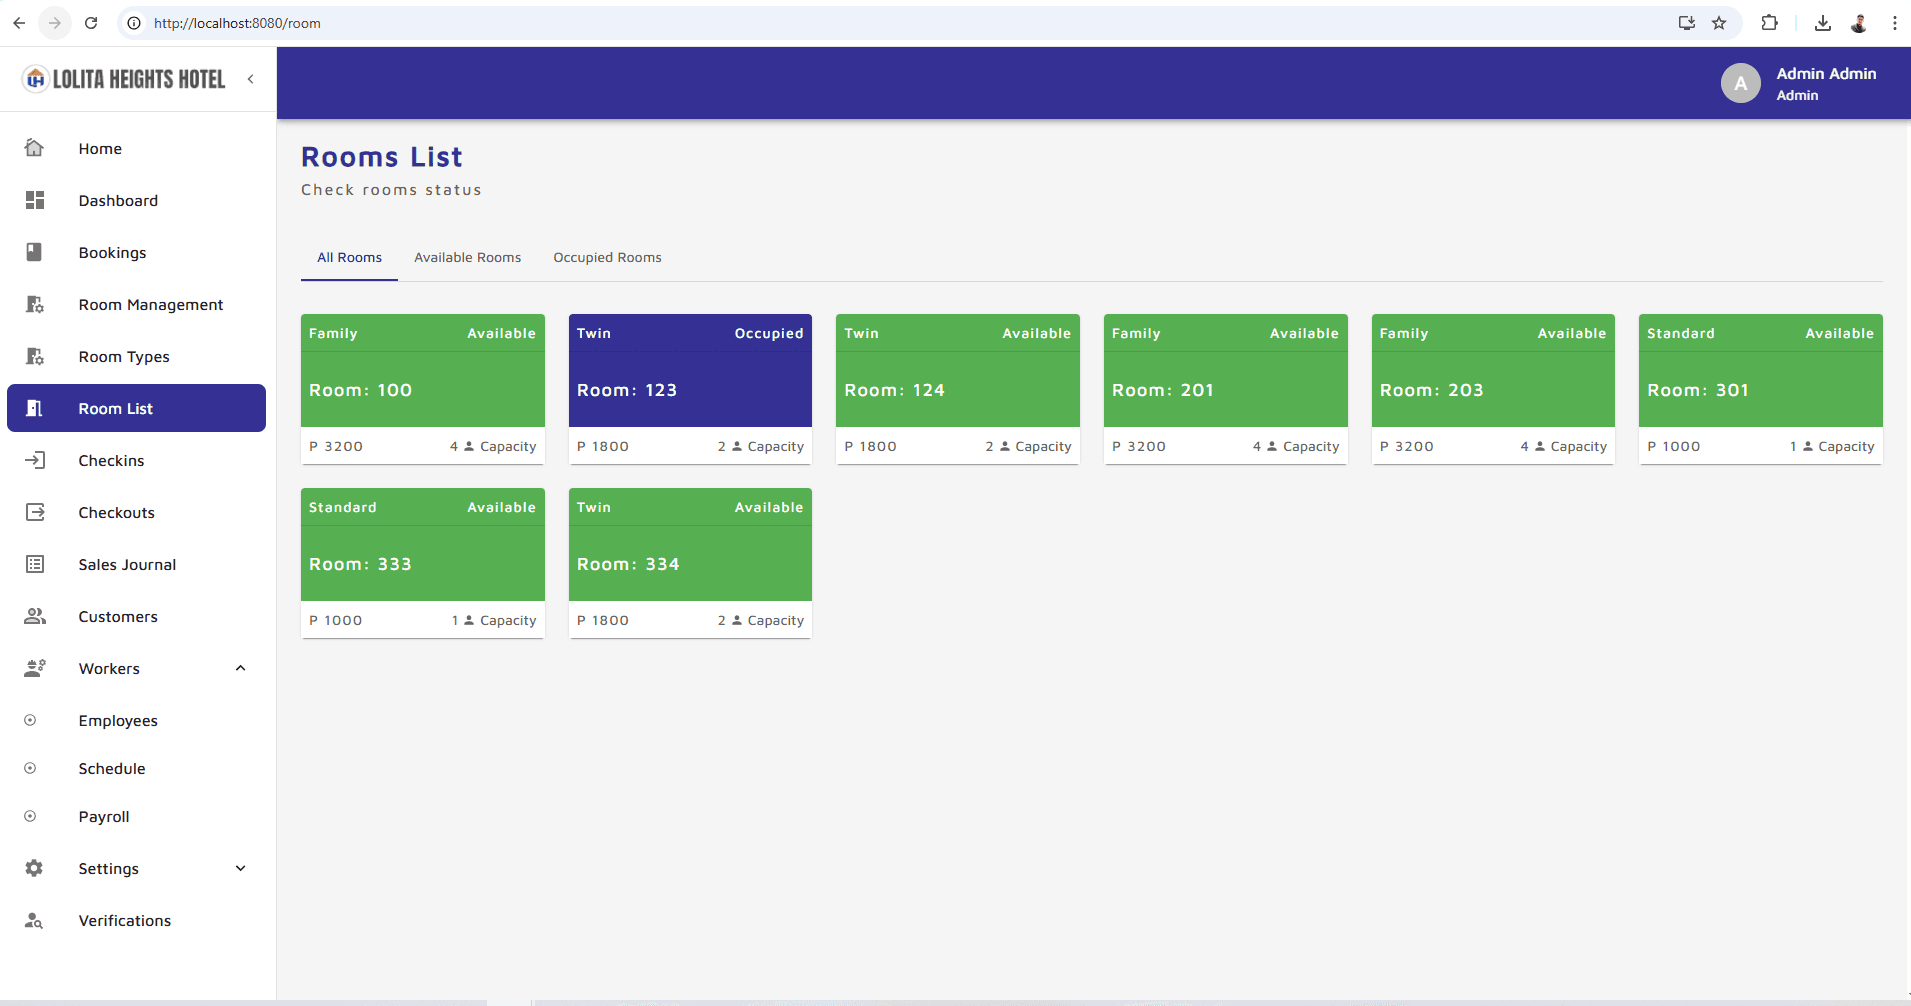Reload the page in the browser

click(91, 23)
